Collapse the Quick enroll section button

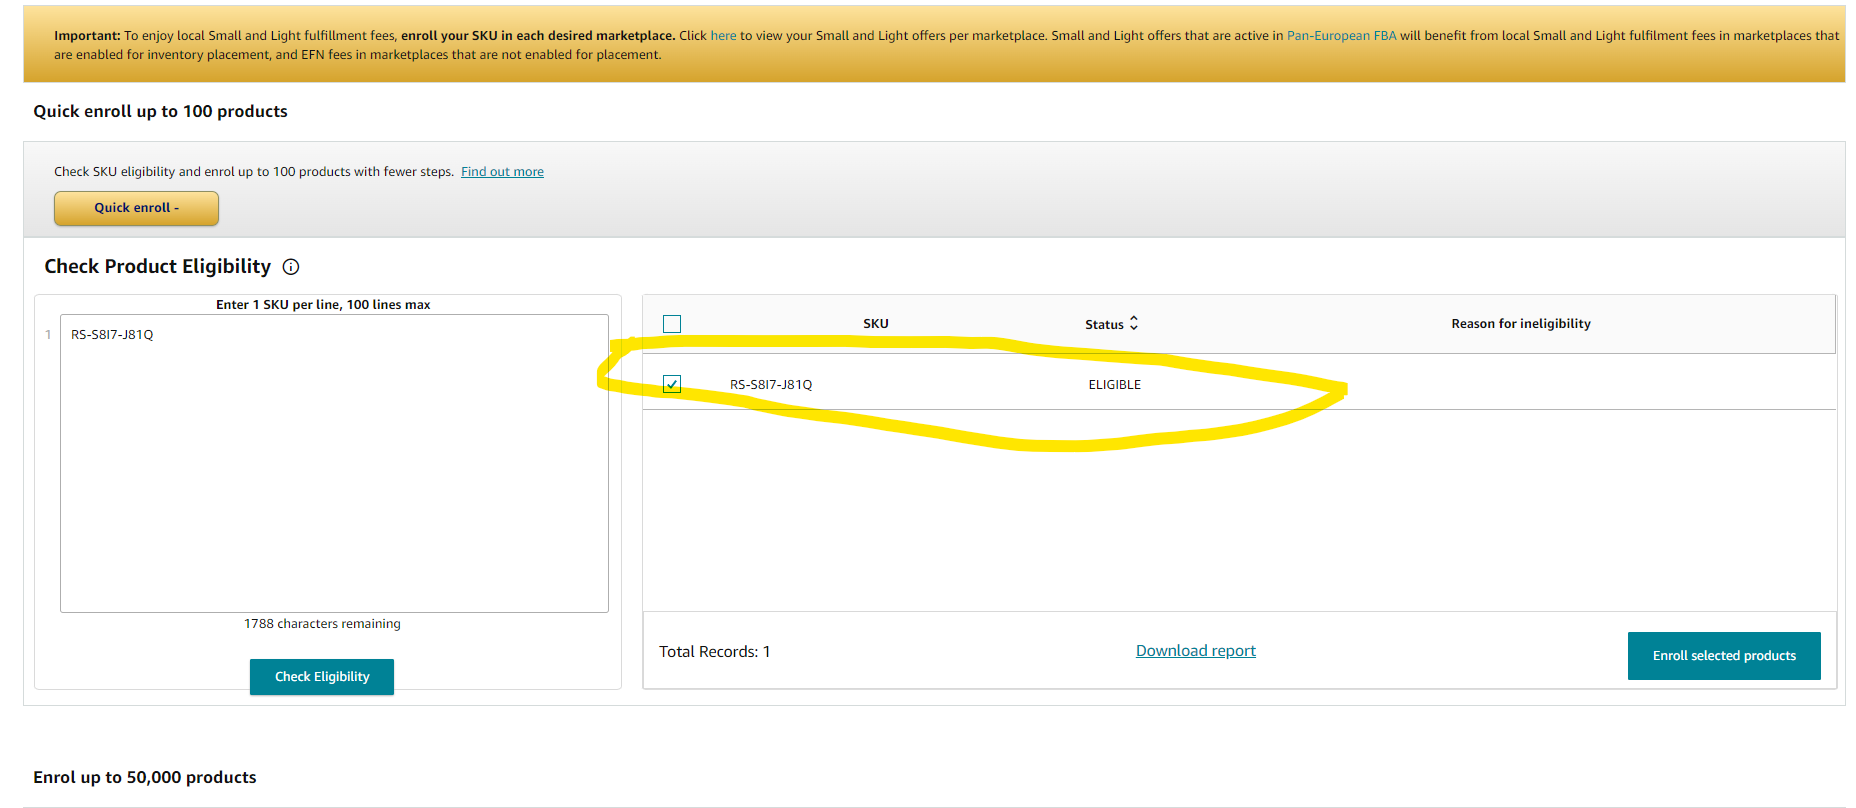[x=136, y=208]
